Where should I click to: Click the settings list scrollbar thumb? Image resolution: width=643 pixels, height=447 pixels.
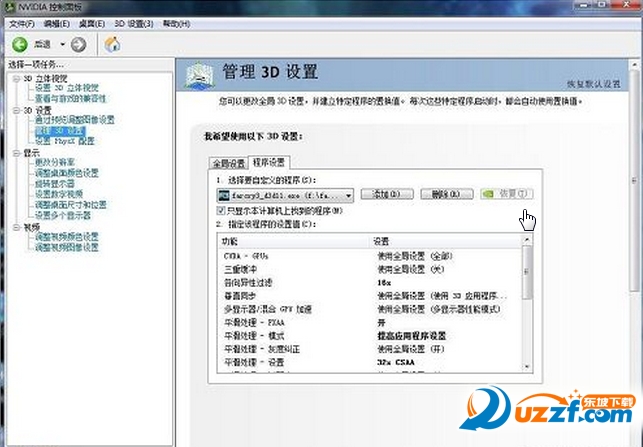point(527,272)
